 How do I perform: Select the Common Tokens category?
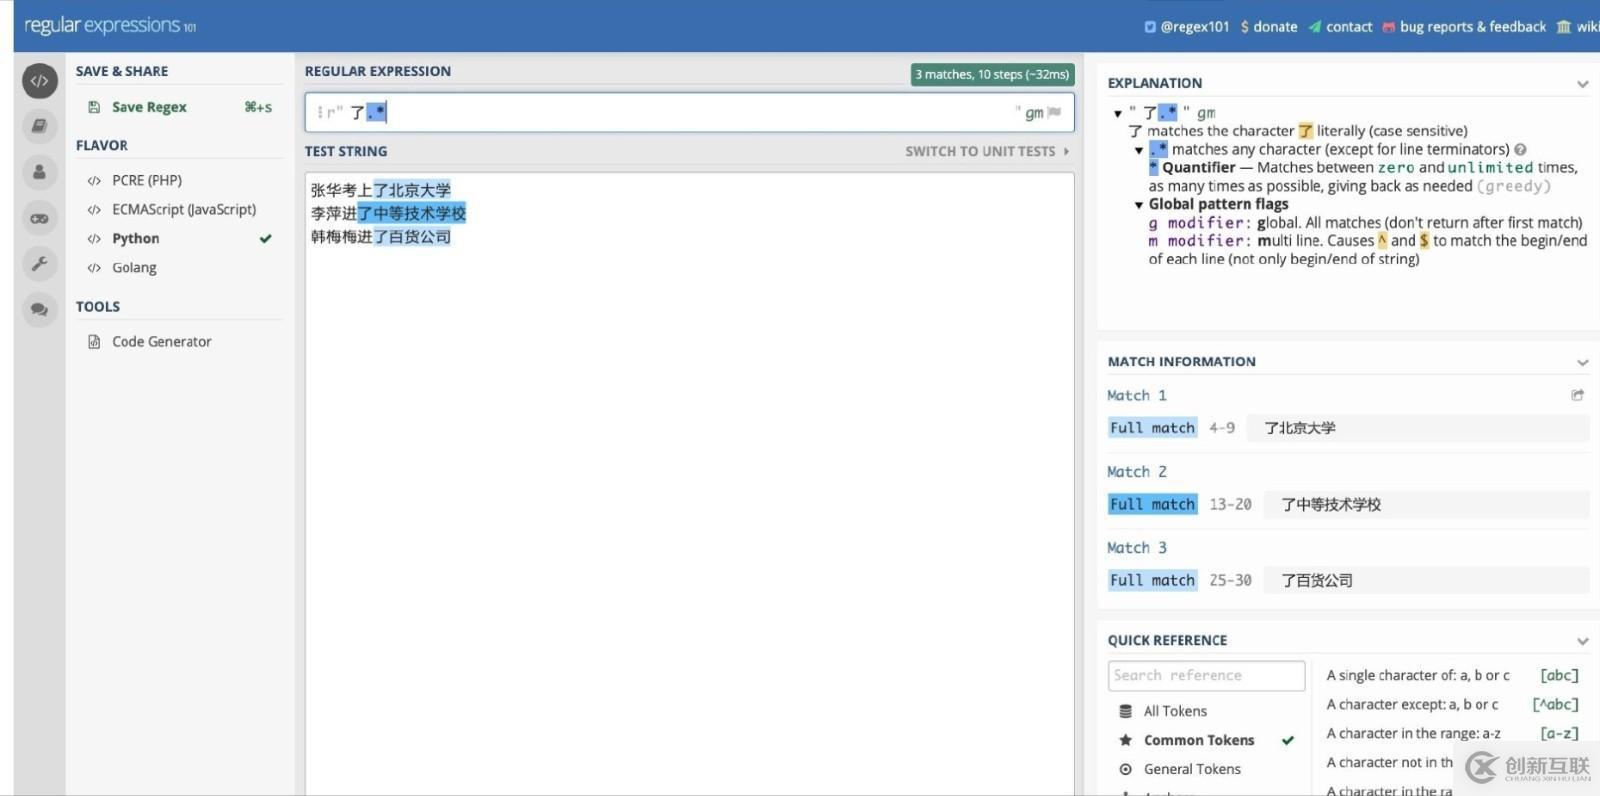1199,740
